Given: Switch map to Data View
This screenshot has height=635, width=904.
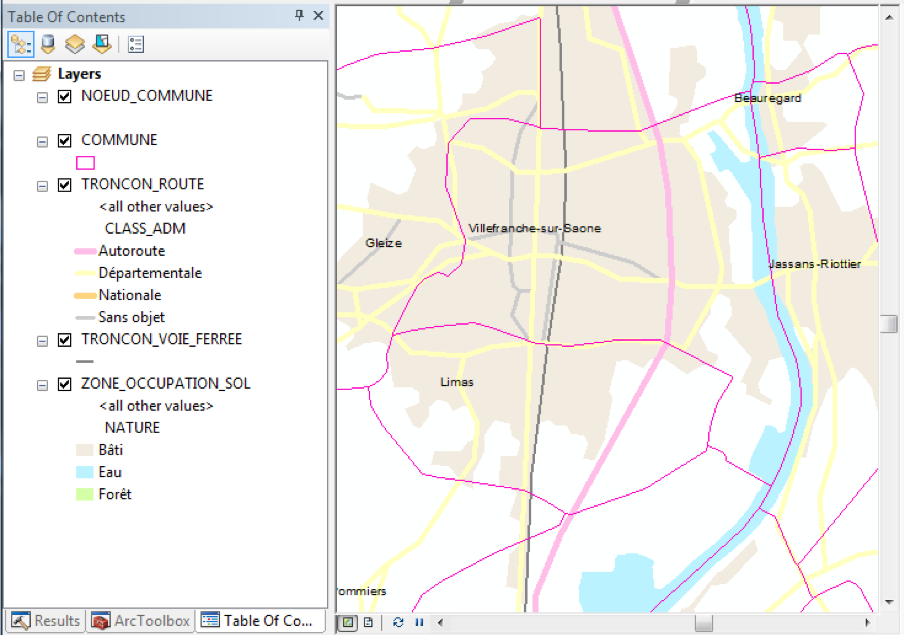Looking at the screenshot, I should click(x=348, y=622).
